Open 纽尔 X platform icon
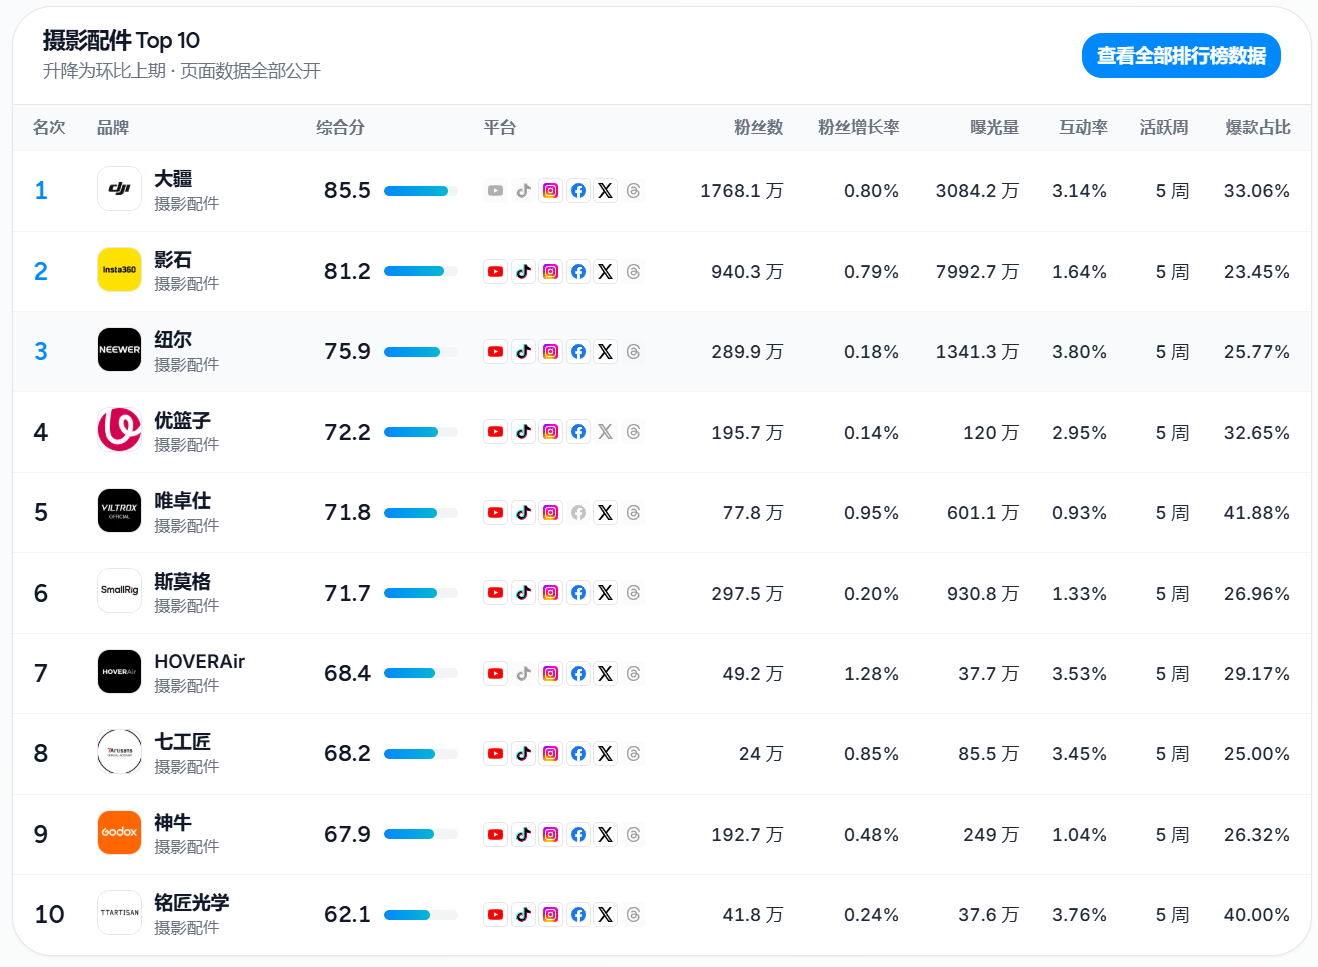 pyautogui.click(x=606, y=352)
